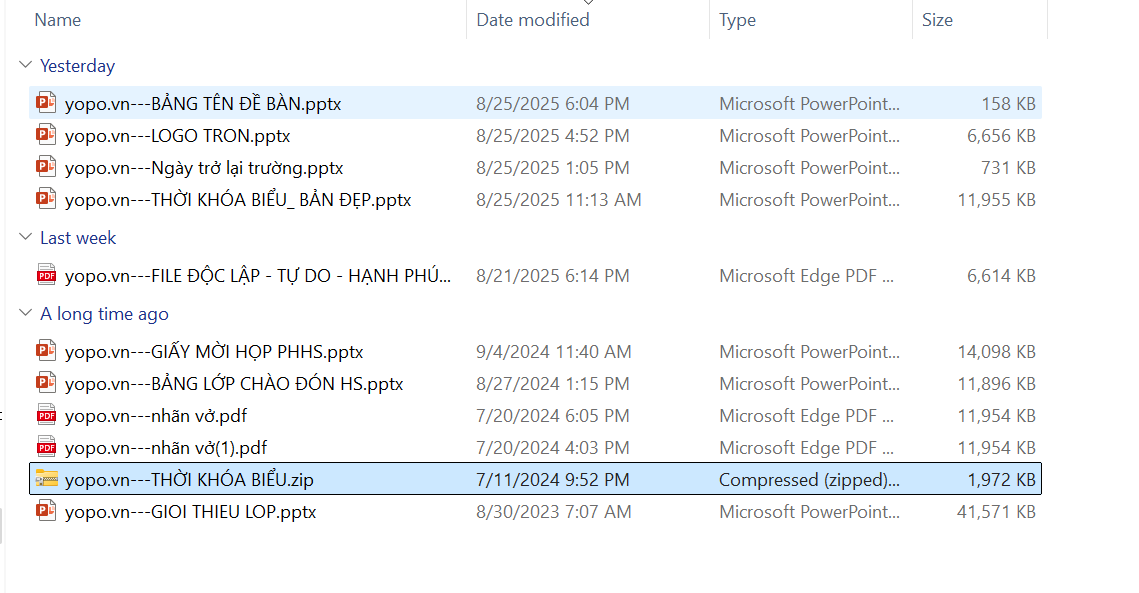1139x593 pixels.
Task: Click PDF icon of nhãn vở(1).pdf
Action: coord(46,447)
